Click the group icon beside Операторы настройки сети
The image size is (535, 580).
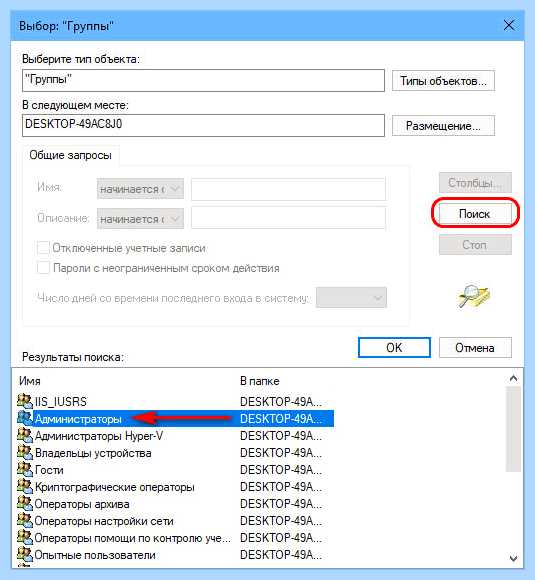coord(25,520)
